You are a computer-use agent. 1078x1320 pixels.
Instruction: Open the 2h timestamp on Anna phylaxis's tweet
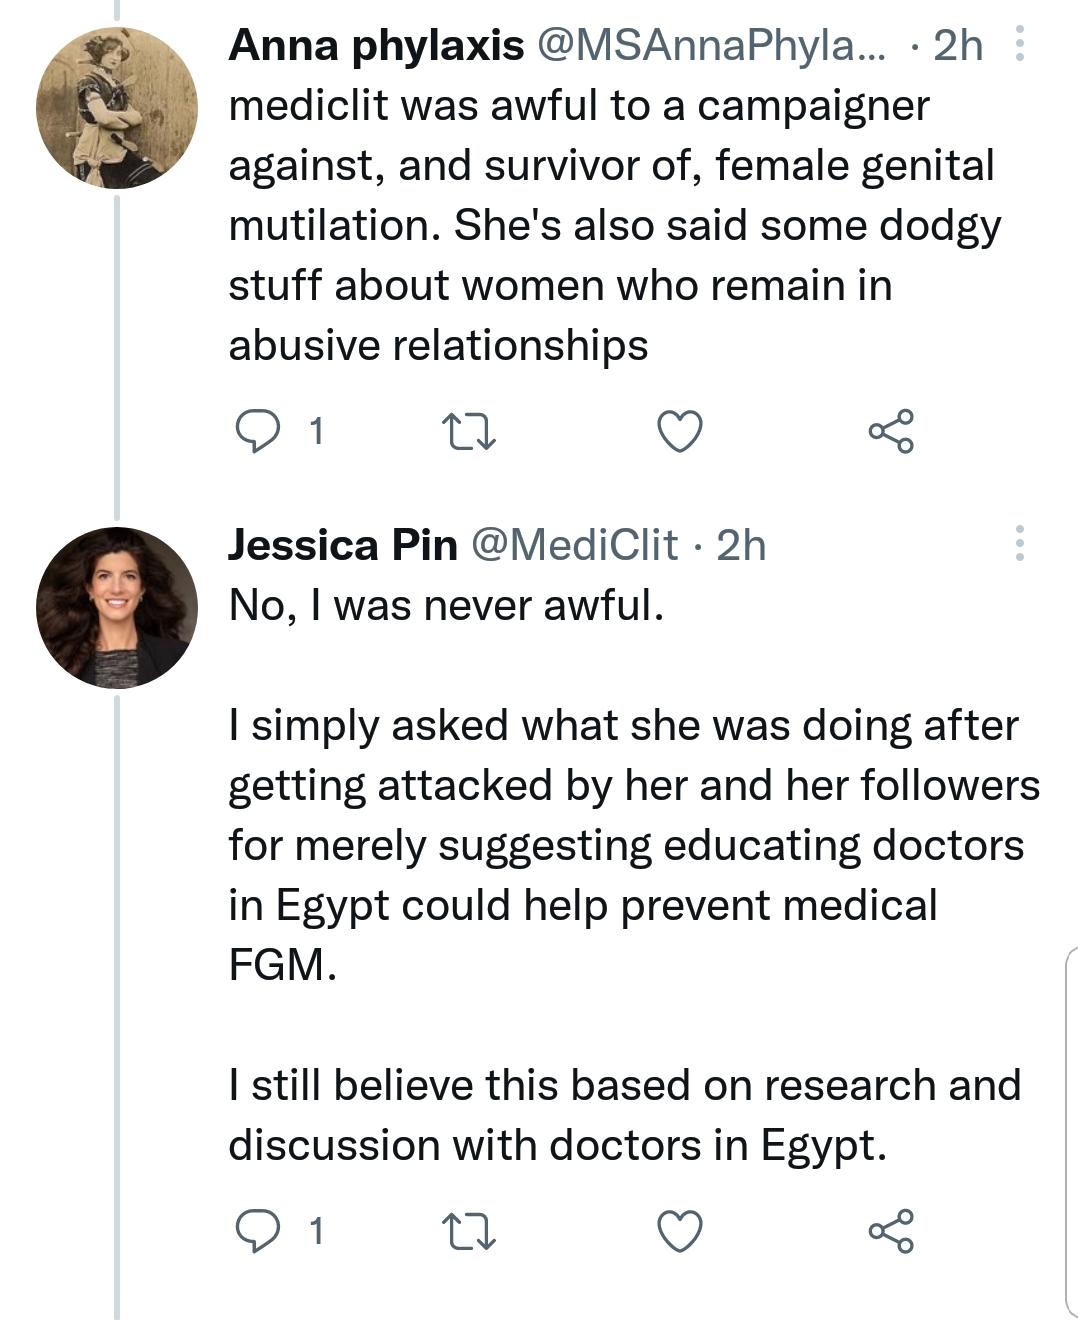pyautogui.click(x=958, y=45)
